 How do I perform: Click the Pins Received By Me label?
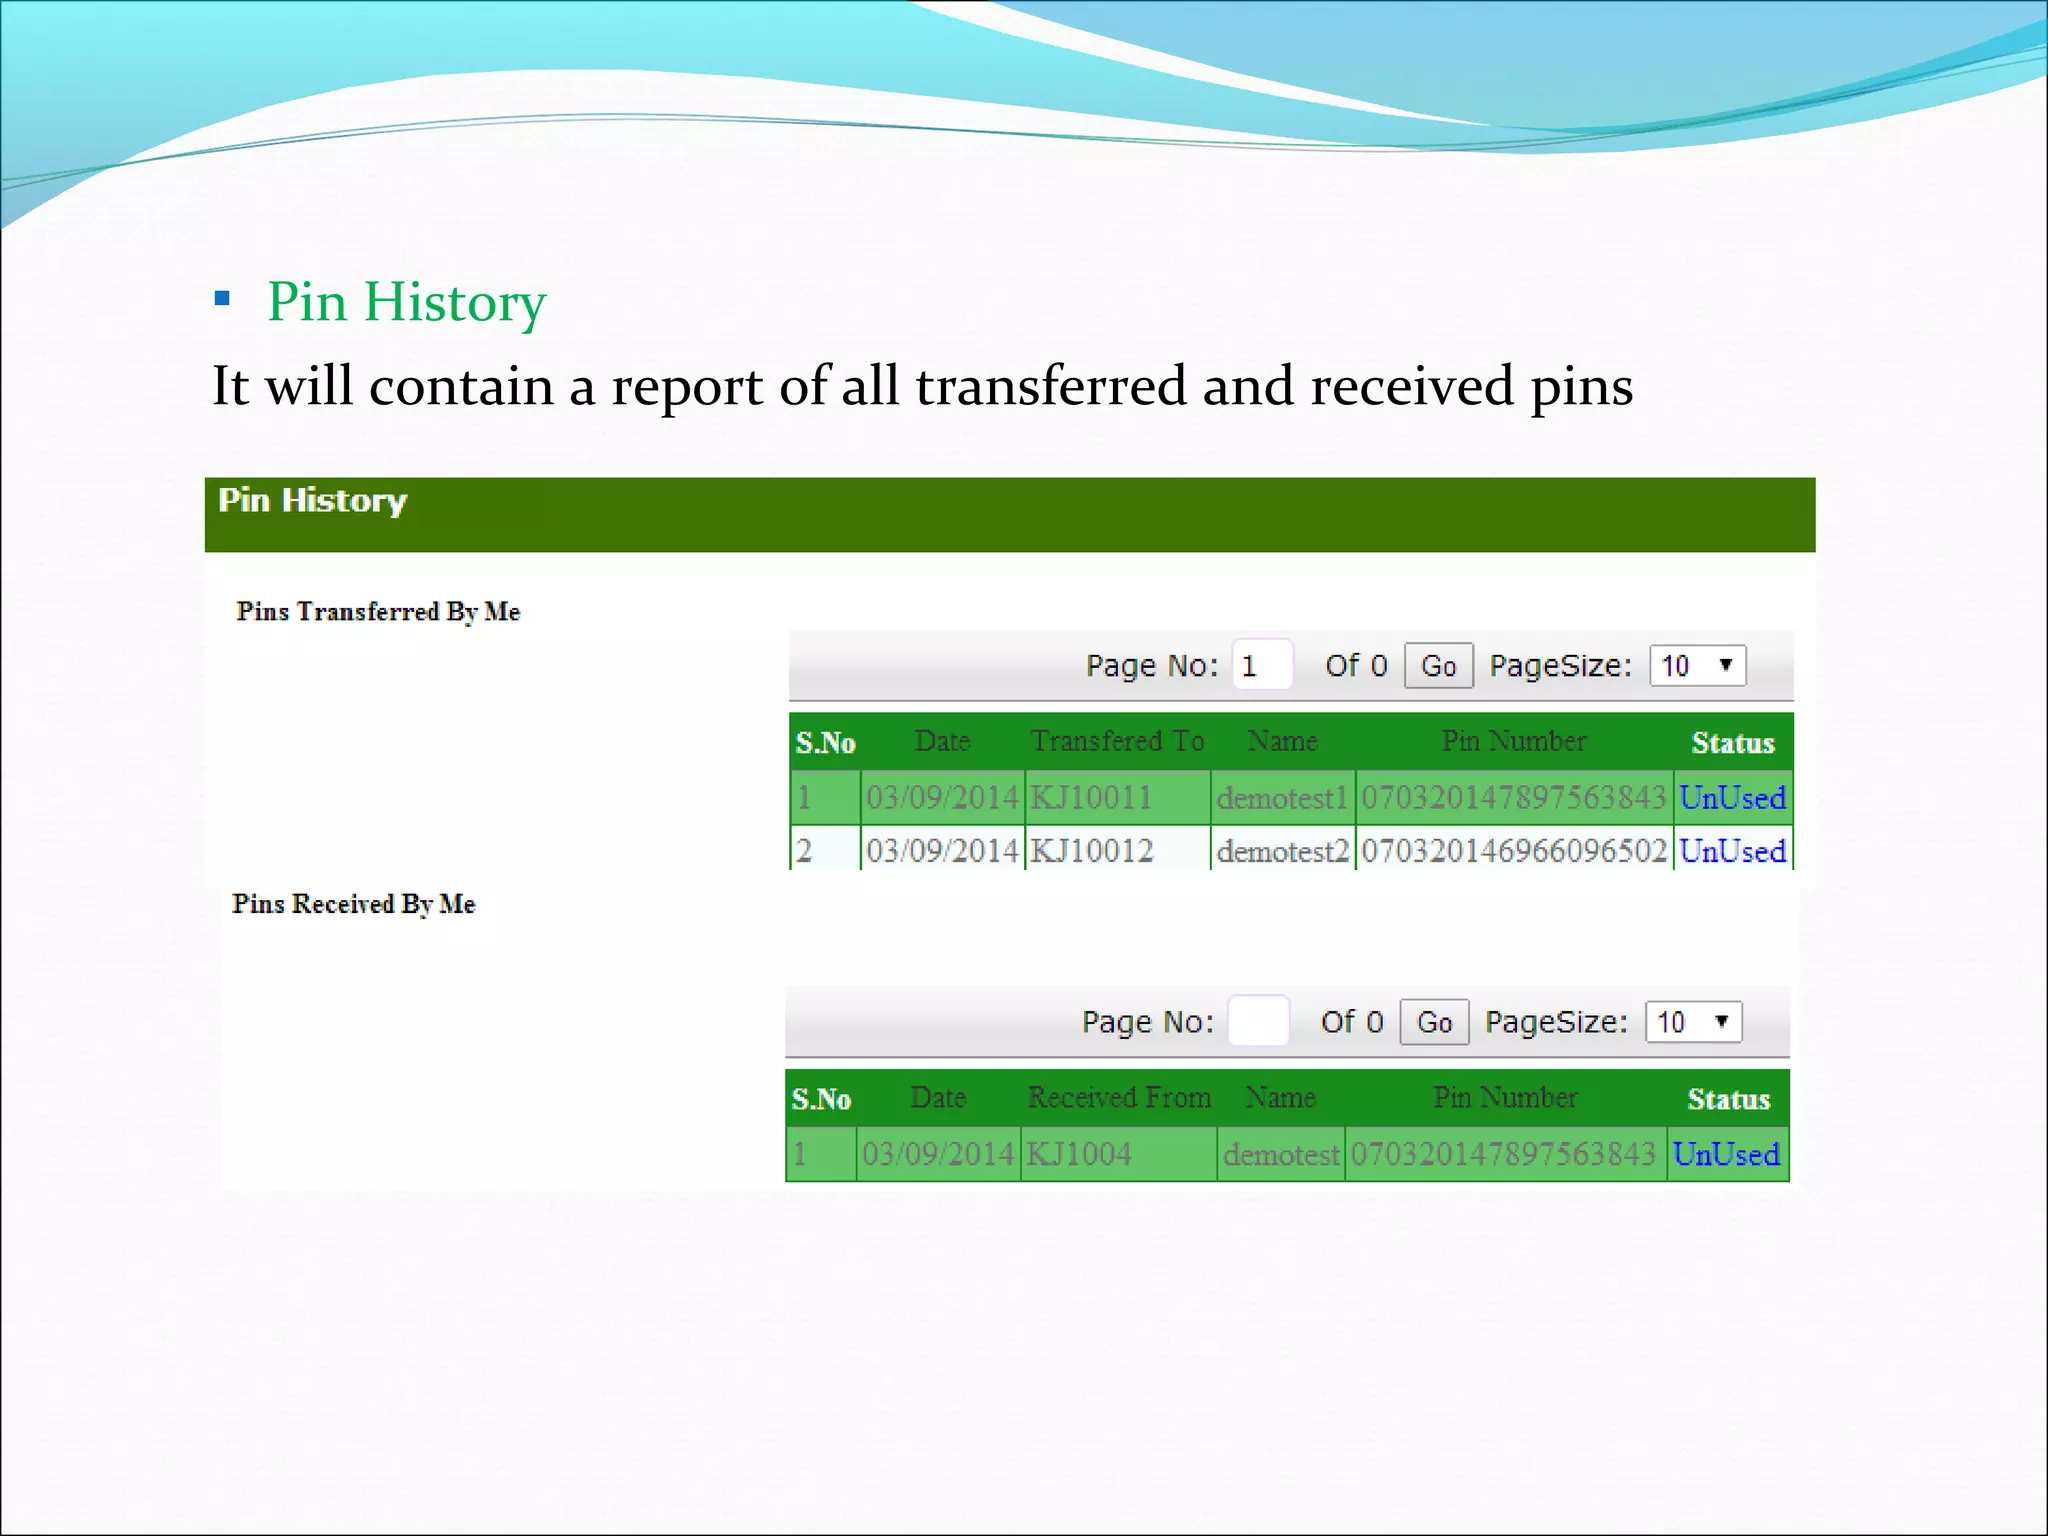[354, 904]
